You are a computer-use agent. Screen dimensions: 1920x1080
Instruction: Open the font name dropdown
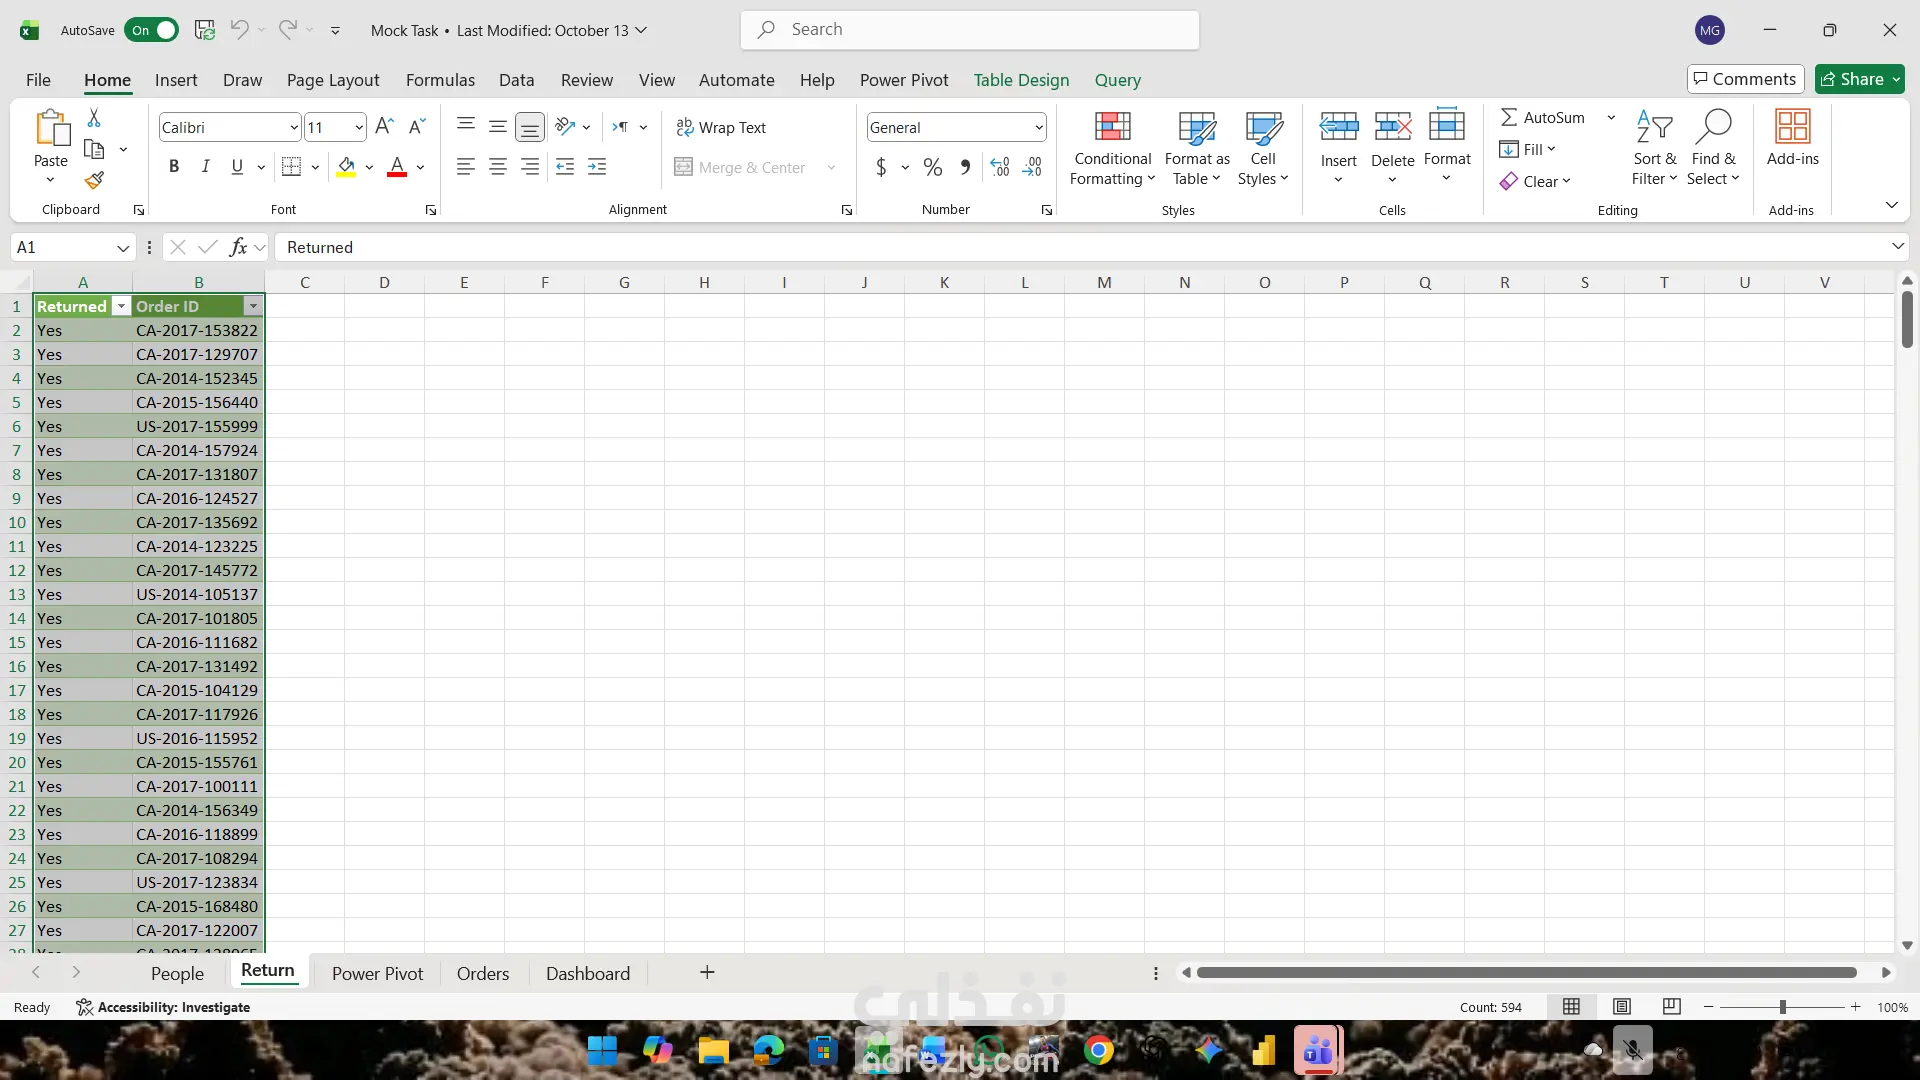click(293, 128)
